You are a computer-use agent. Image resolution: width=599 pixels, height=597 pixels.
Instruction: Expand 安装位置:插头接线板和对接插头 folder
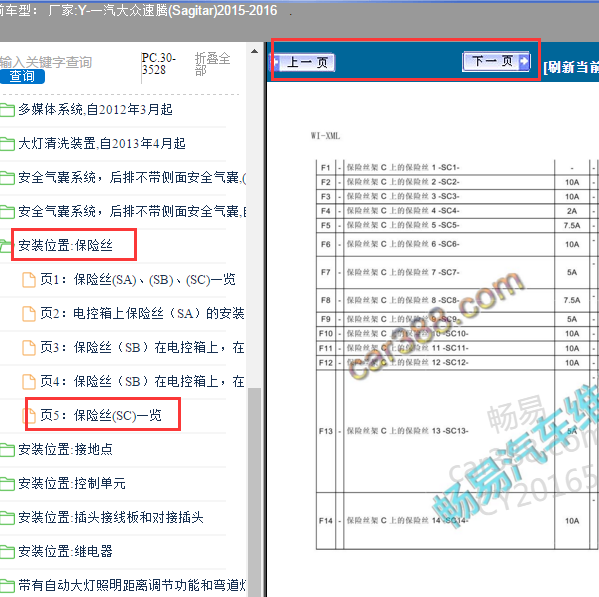pyautogui.click(x=111, y=517)
